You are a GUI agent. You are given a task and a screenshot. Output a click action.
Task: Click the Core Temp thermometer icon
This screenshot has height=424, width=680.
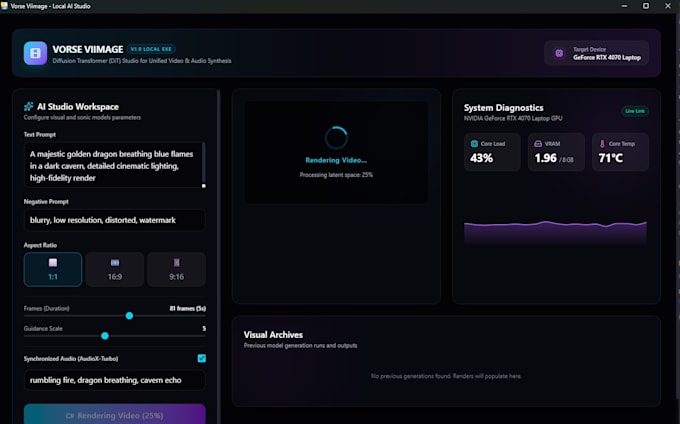(x=602, y=144)
